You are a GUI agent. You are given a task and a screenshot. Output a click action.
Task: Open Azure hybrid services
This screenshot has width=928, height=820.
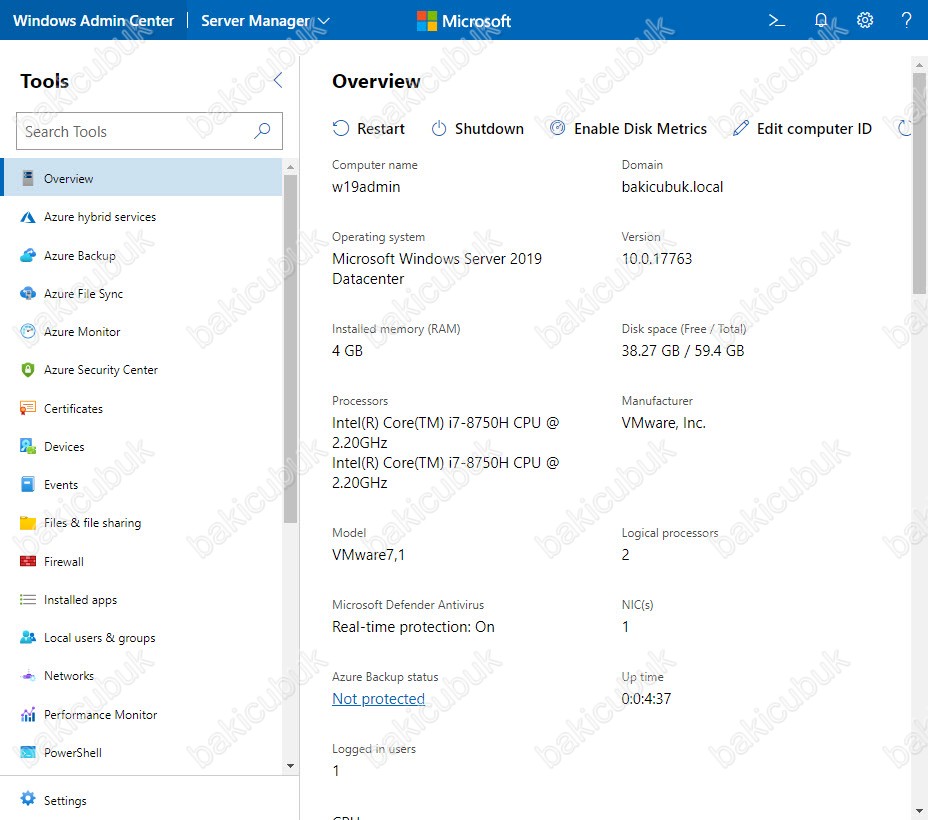pyautogui.click(x=143, y=217)
